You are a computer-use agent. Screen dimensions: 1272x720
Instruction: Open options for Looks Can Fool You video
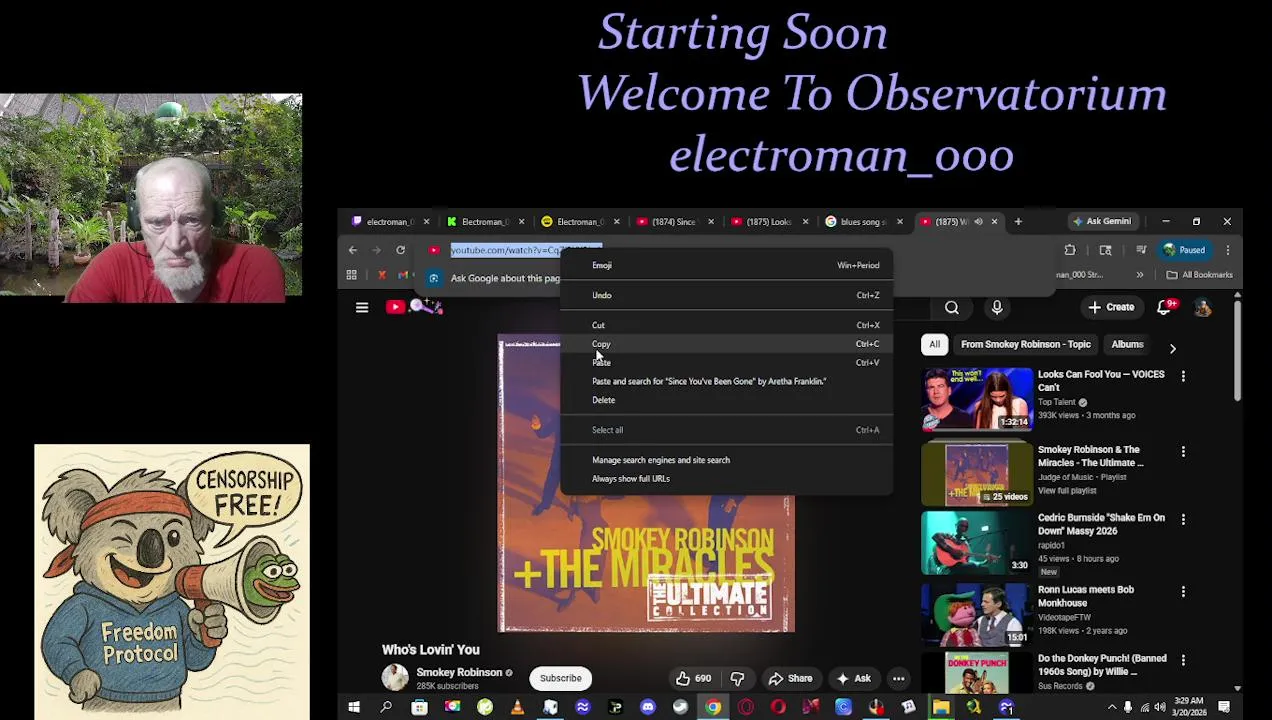coord(1183,376)
